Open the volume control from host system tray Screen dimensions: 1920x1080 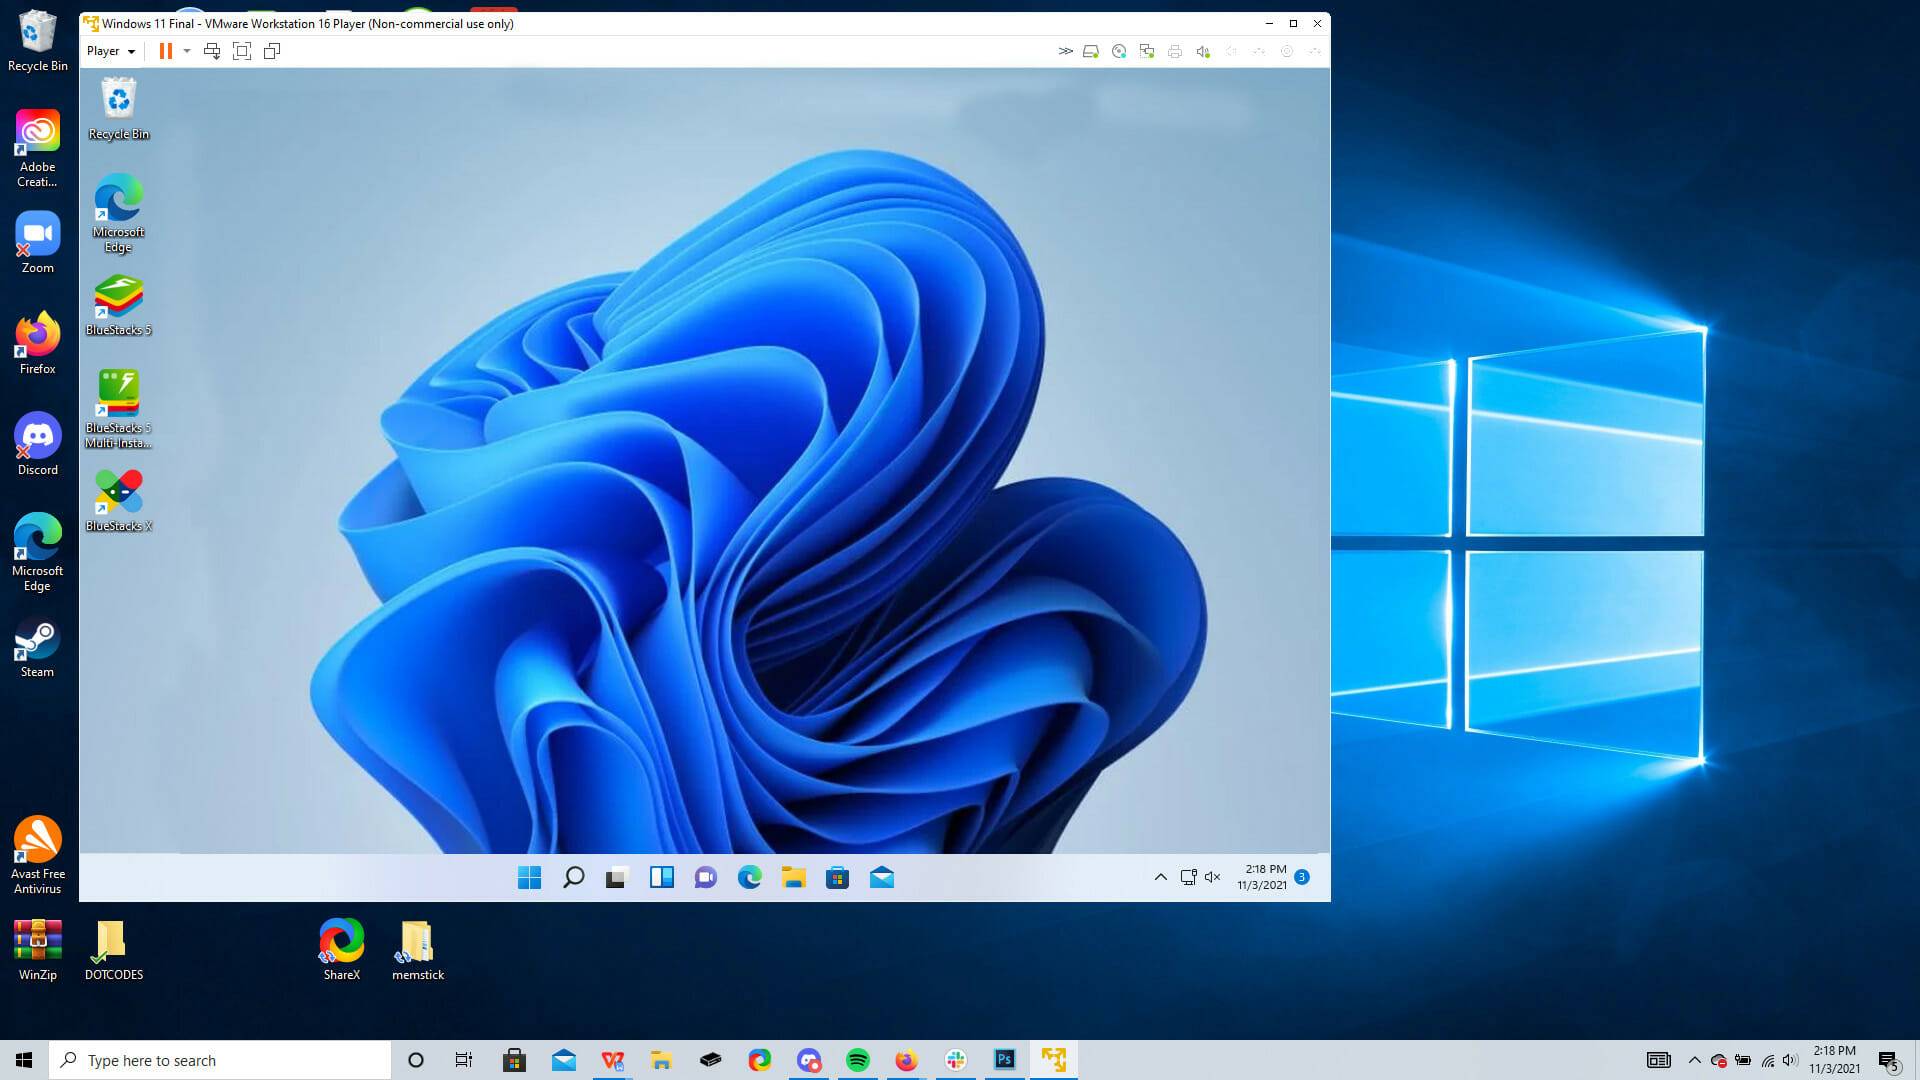pyautogui.click(x=1789, y=1060)
